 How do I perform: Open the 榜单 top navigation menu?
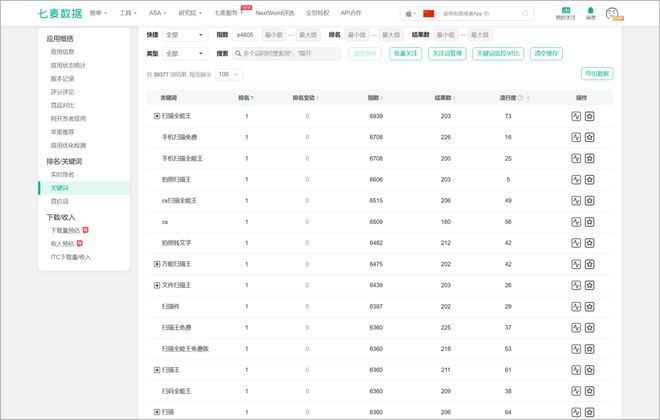98,14
